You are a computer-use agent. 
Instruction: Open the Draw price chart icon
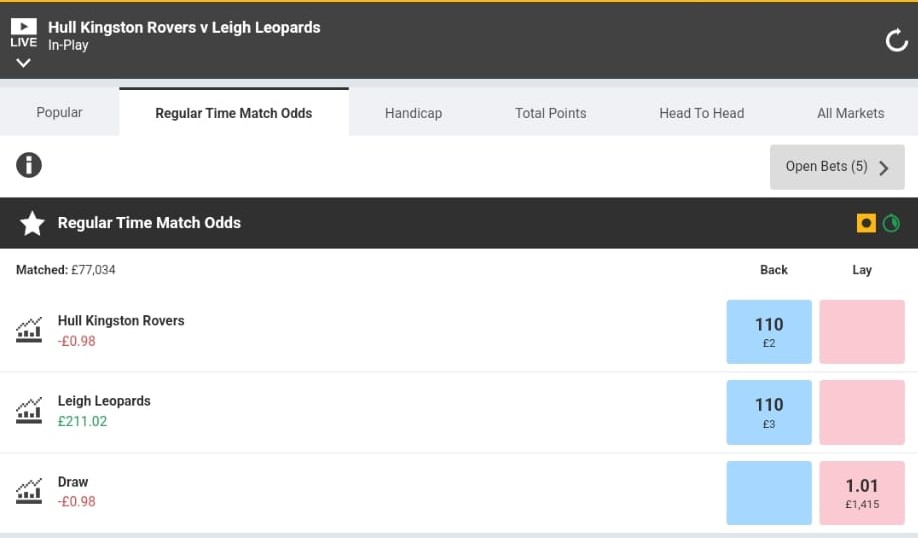[29, 491]
